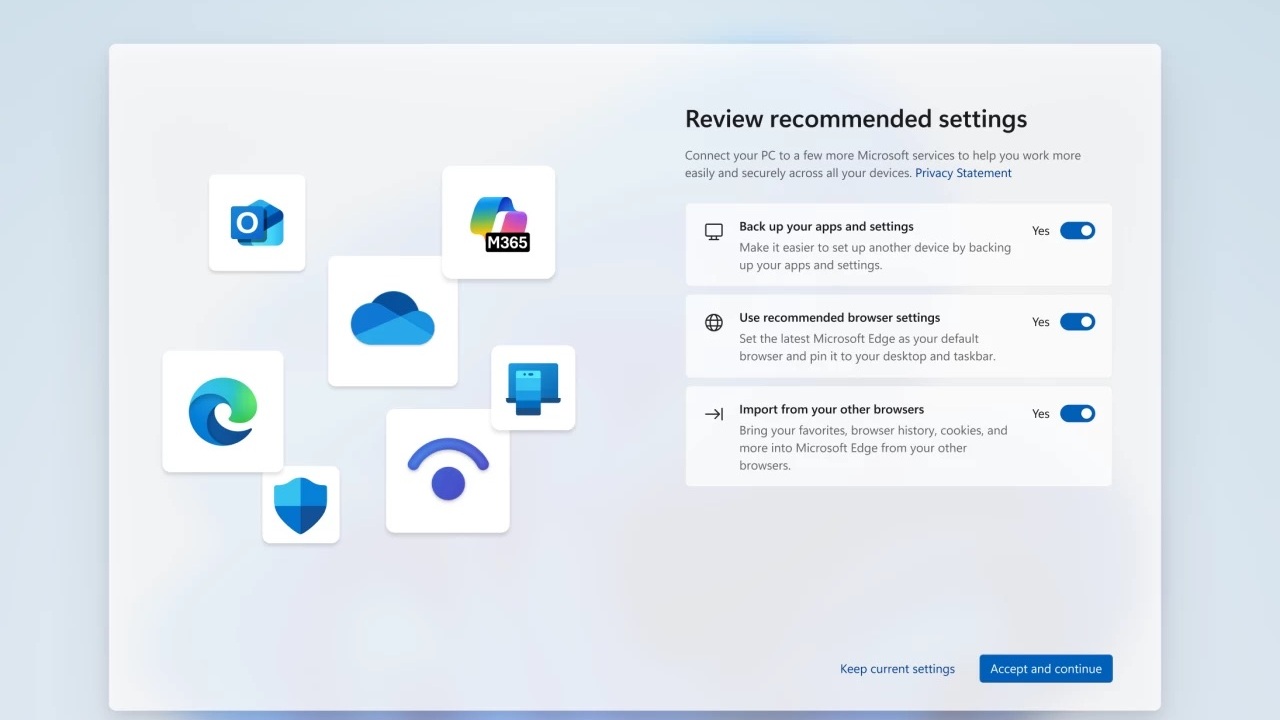
Task: Click the monitor icon beside Back up apps
Action: (x=714, y=232)
